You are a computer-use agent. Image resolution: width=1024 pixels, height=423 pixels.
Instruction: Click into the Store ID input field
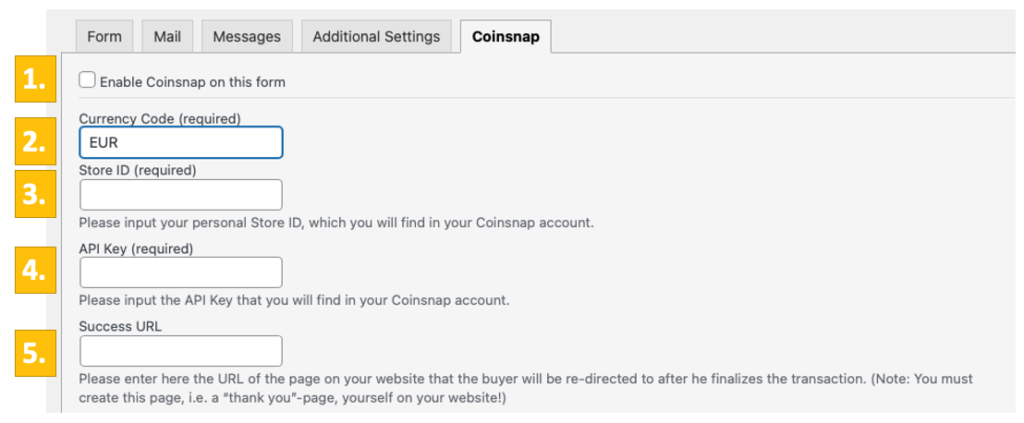181,195
